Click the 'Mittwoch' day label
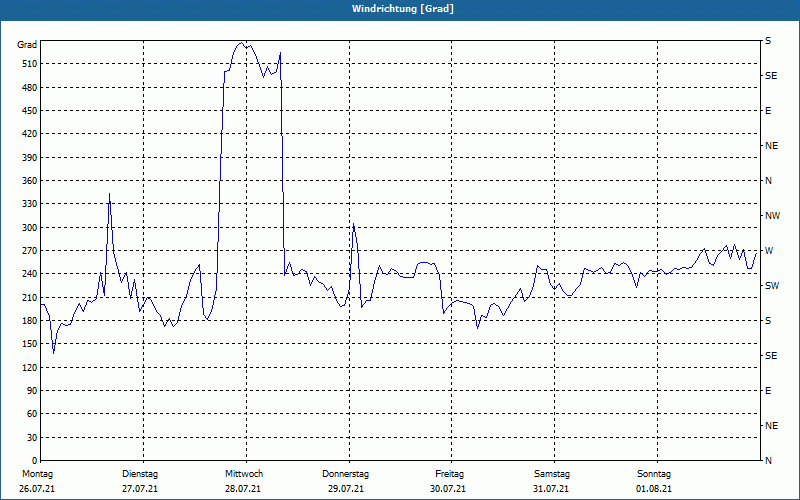The height and width of the screenshot is (500, 800). [244, 474]
